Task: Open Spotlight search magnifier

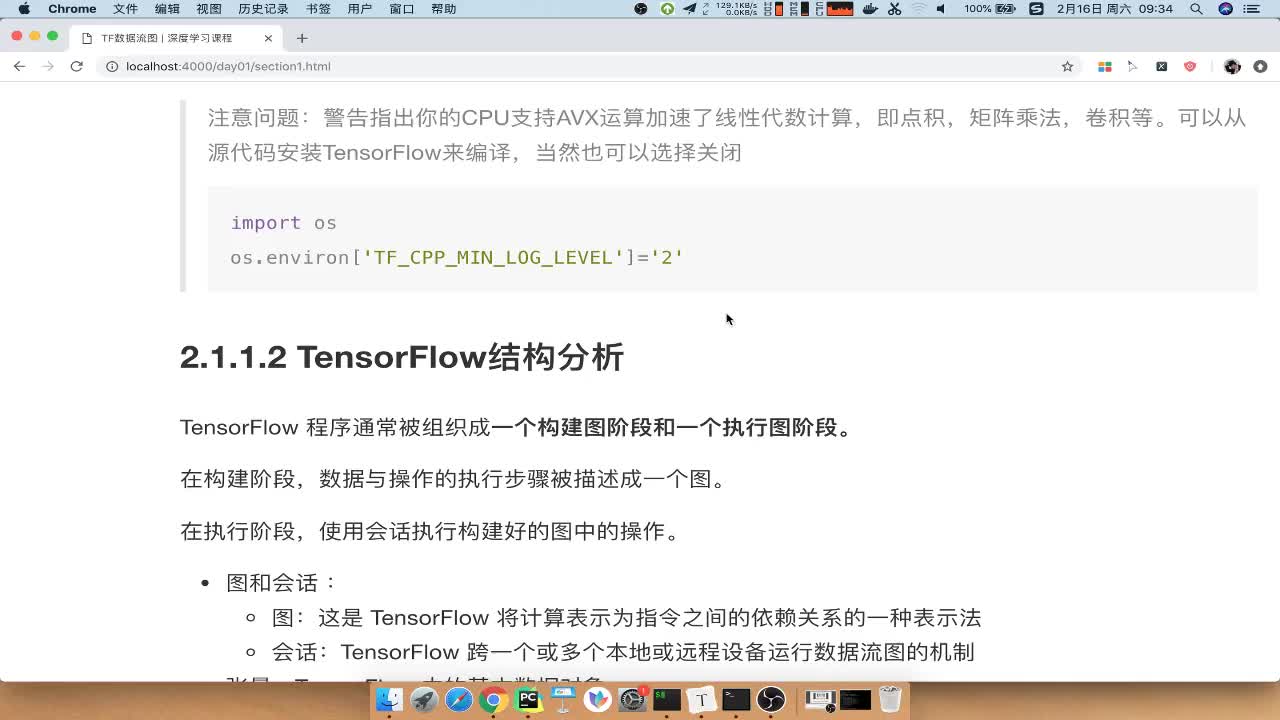Action: click(1197, 9)
